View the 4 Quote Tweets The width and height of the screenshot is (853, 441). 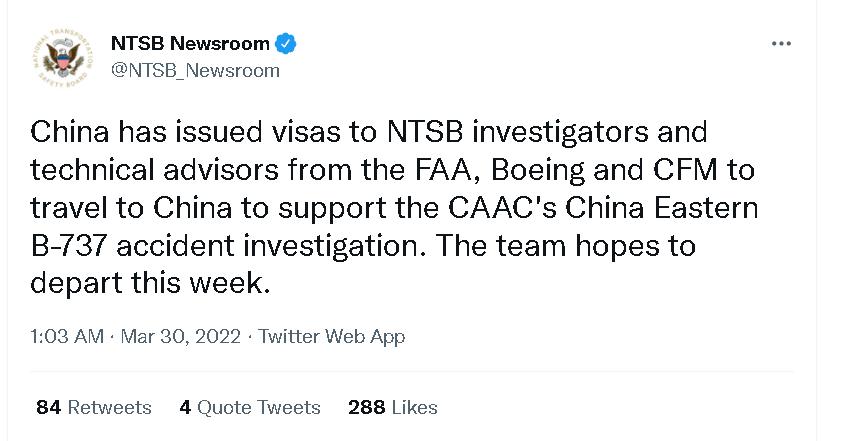coord(250,407)
